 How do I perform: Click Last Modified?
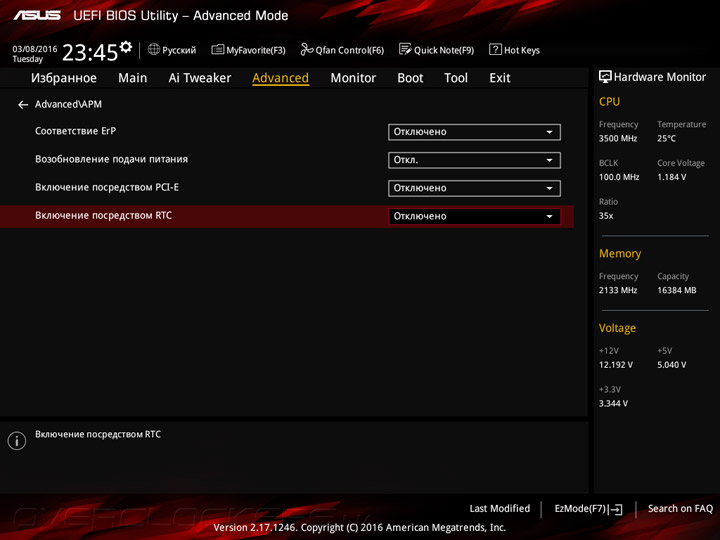pos(500,509)
